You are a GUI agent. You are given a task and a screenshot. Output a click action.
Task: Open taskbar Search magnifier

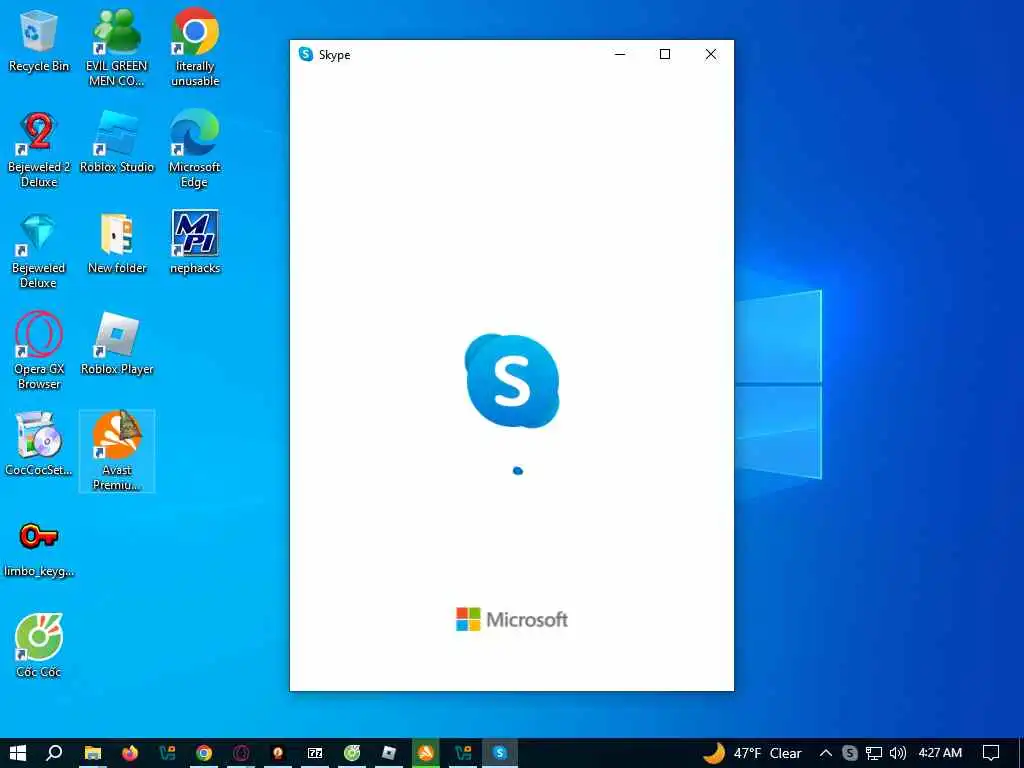(54, 753)
